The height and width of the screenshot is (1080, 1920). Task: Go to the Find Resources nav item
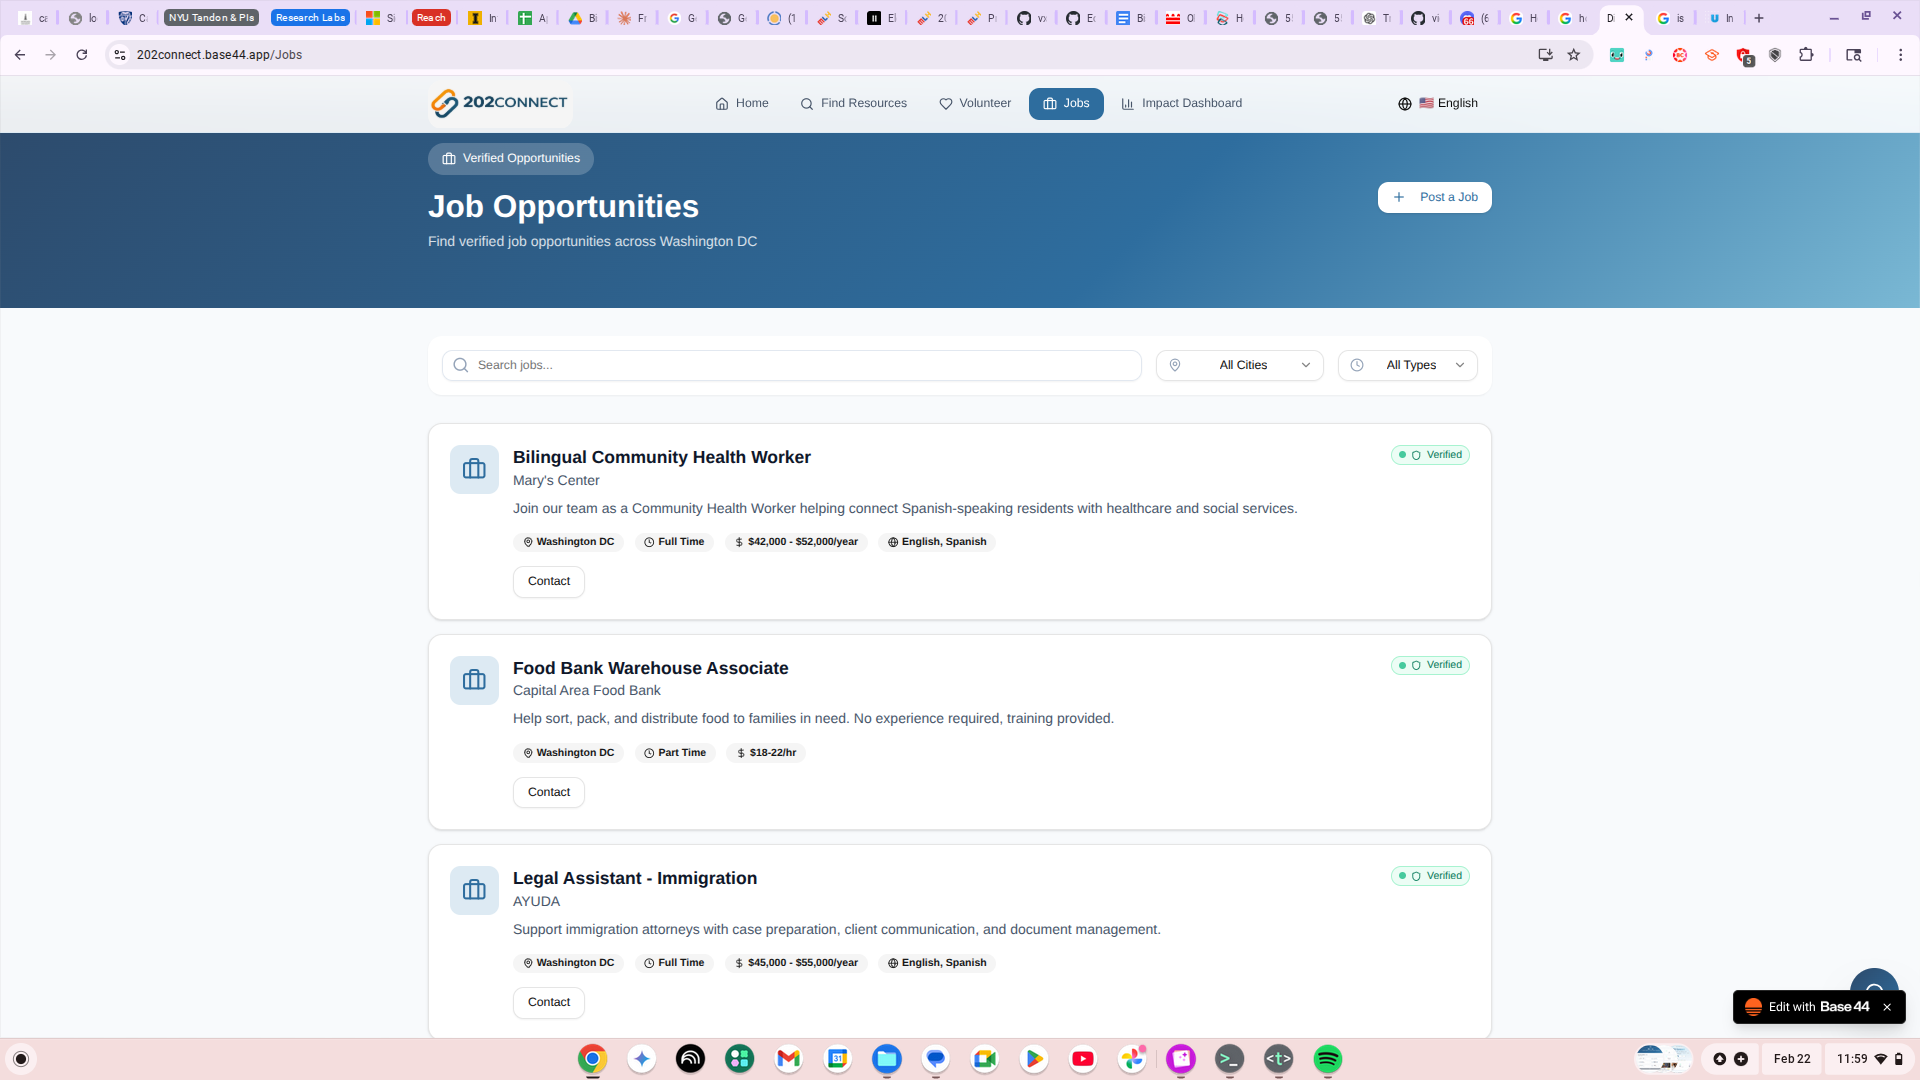[853, 103]
